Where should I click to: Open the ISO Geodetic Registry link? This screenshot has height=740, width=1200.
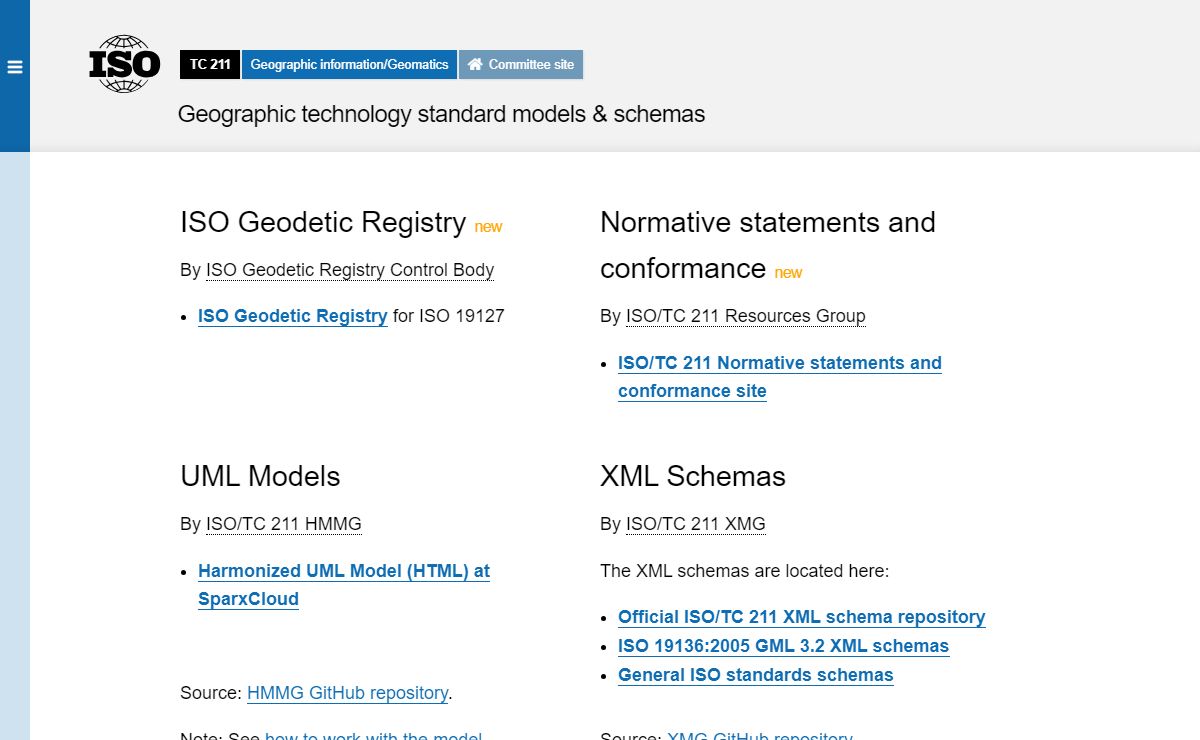tap(293, 316)
